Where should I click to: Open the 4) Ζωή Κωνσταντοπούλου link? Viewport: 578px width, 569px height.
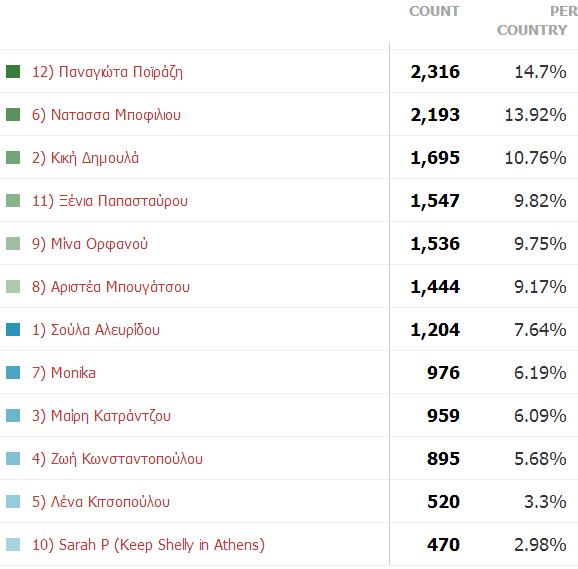[x=117, y=459]
